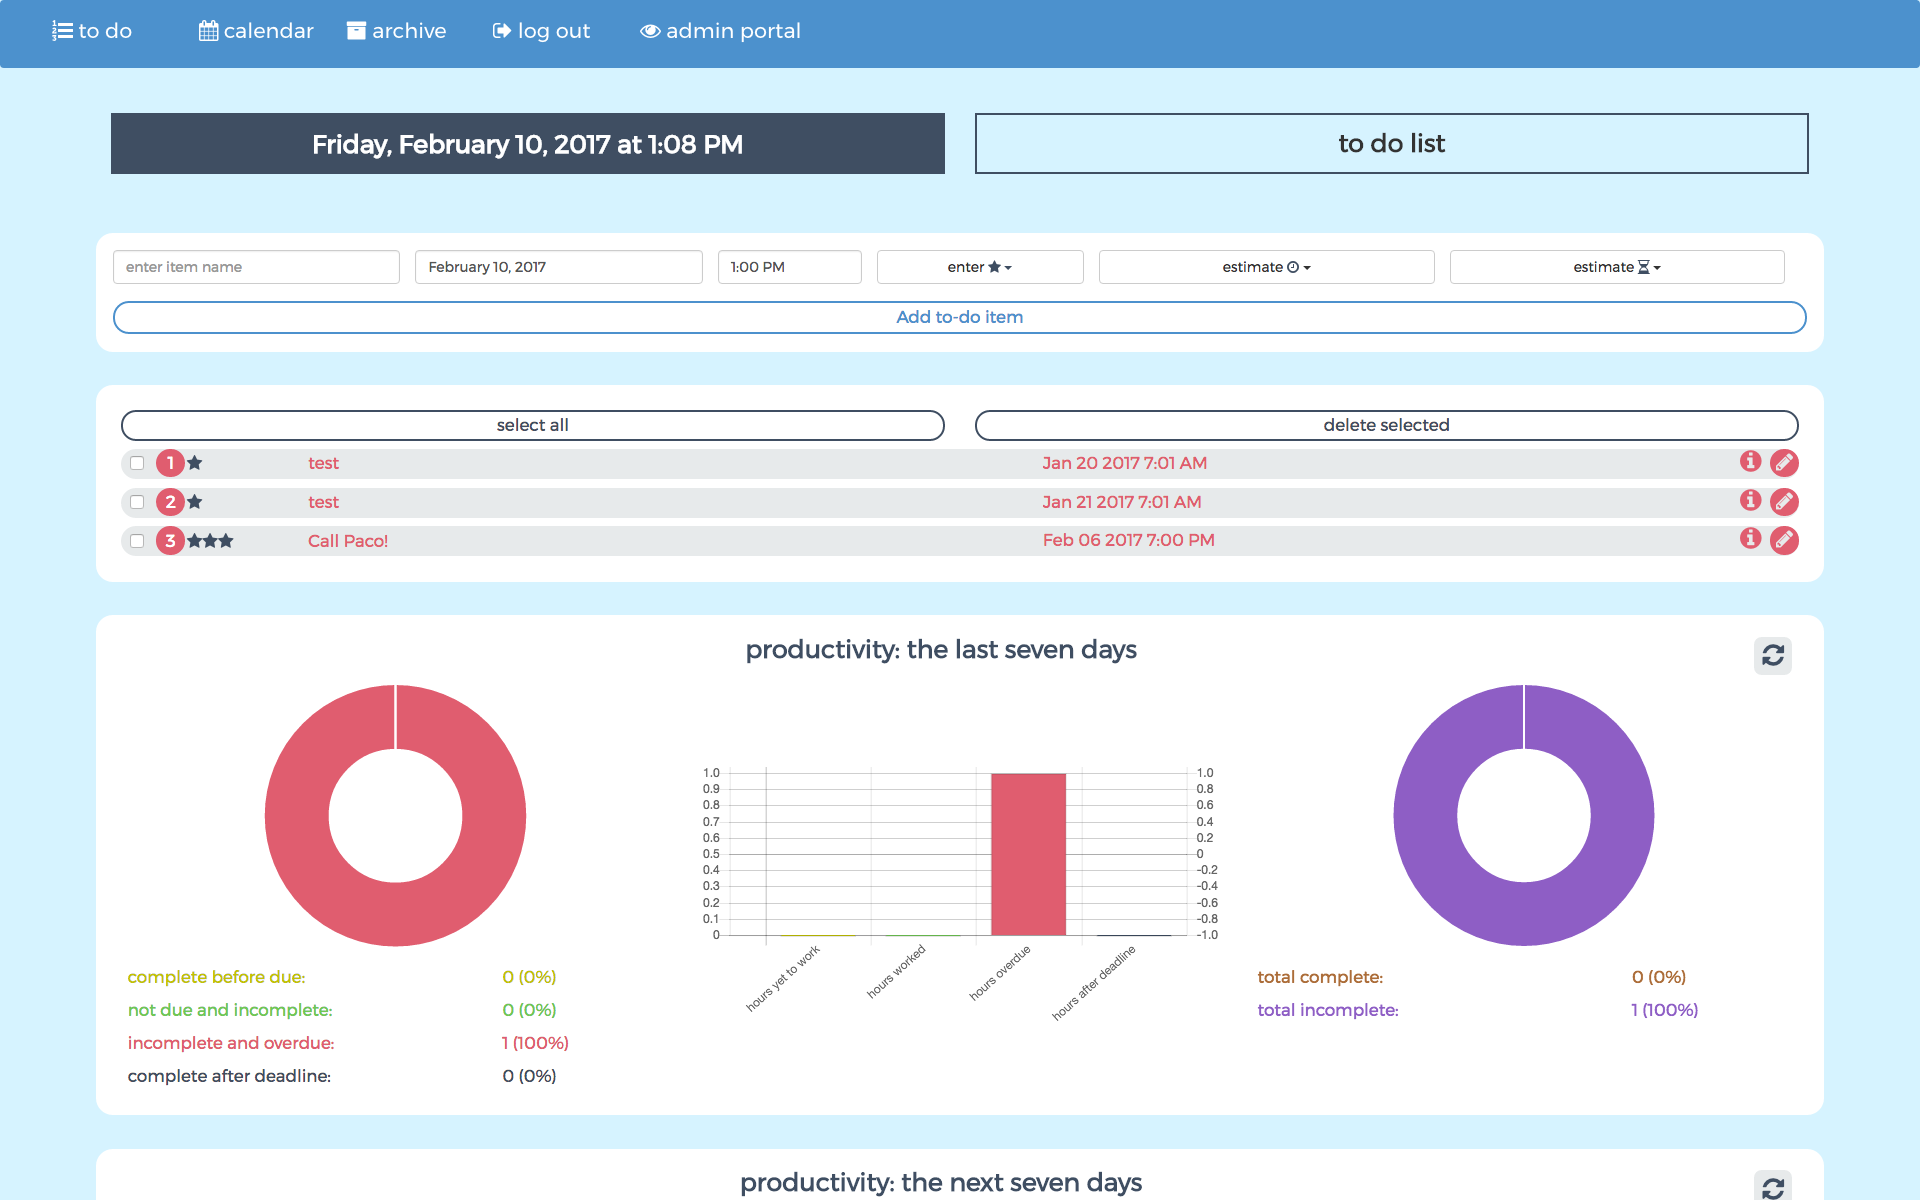Click edit pencil icon for Call Paco!
This screenshot has width=1920, height=1200.
point(1784,541)
